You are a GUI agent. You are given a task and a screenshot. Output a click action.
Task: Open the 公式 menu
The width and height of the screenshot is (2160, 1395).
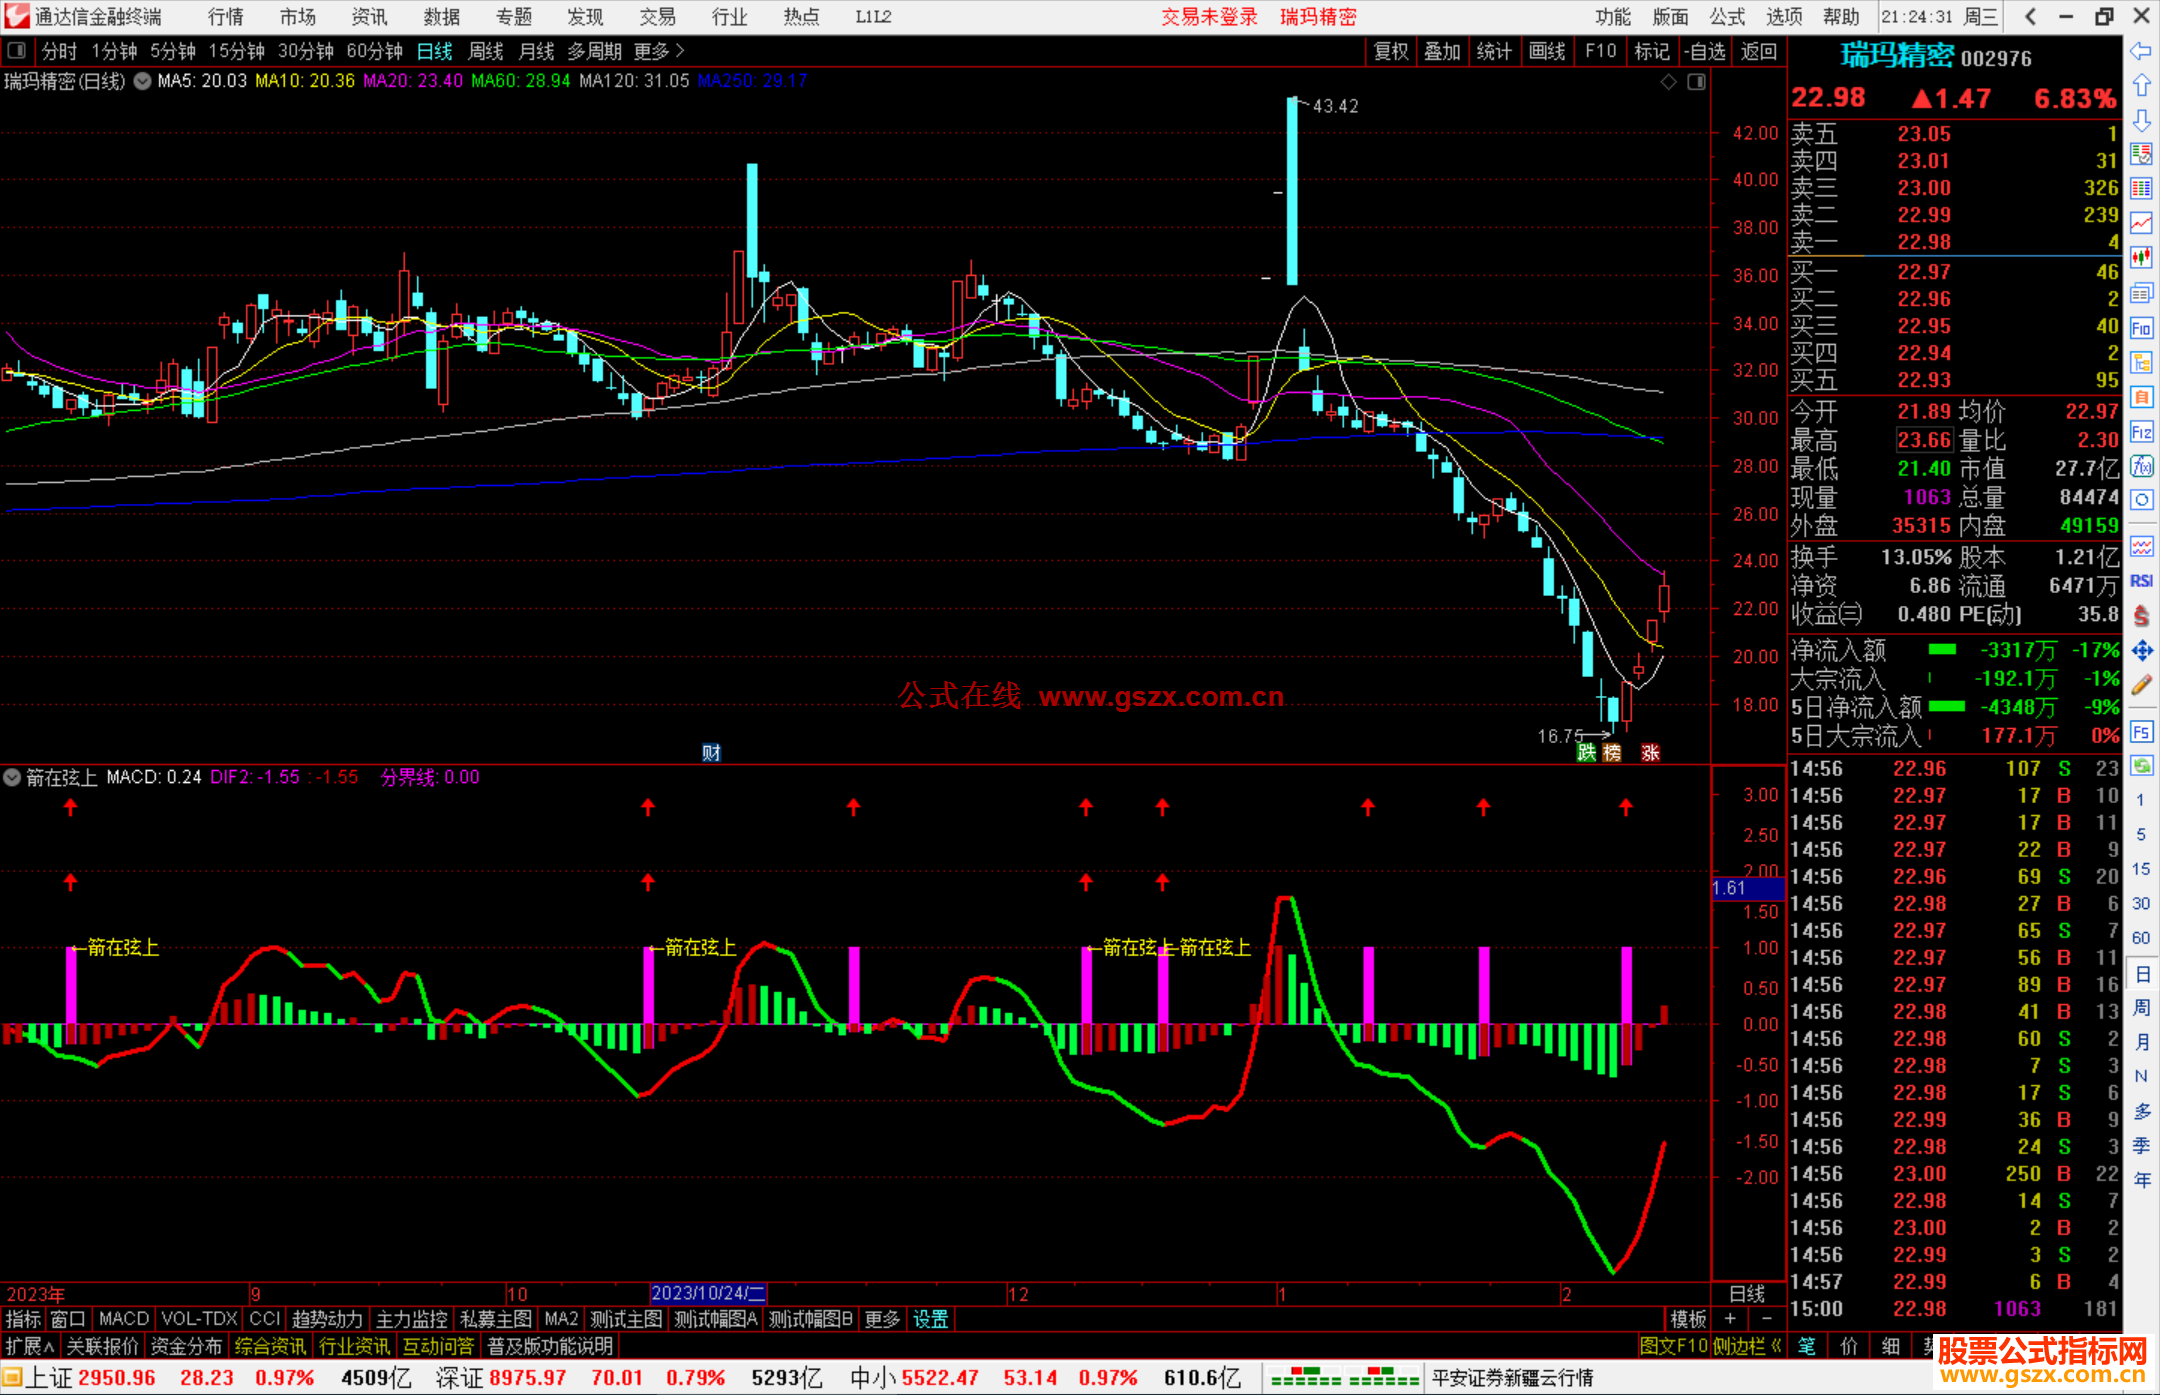click(1726, 16)
